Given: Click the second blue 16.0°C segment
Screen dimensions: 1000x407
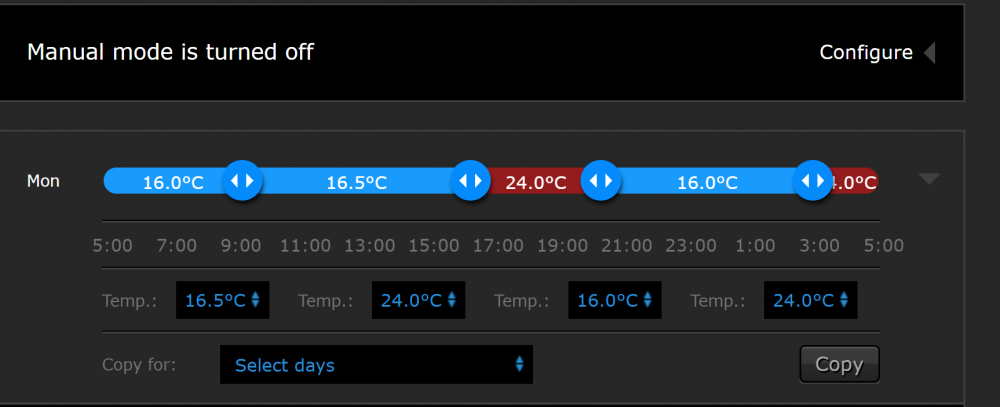Looking at the screenshot, I should point(706,182).
